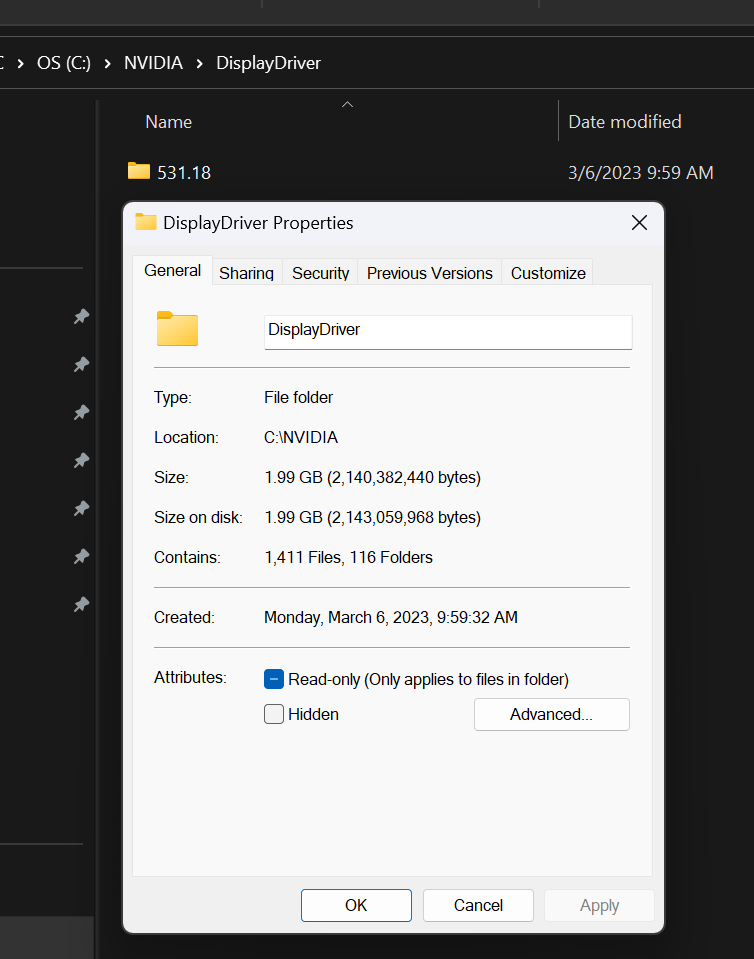Close the DisplayDriver Properties dialog
Screen dimensions: 754x959
pyautogui.click(x=639, y=223)
